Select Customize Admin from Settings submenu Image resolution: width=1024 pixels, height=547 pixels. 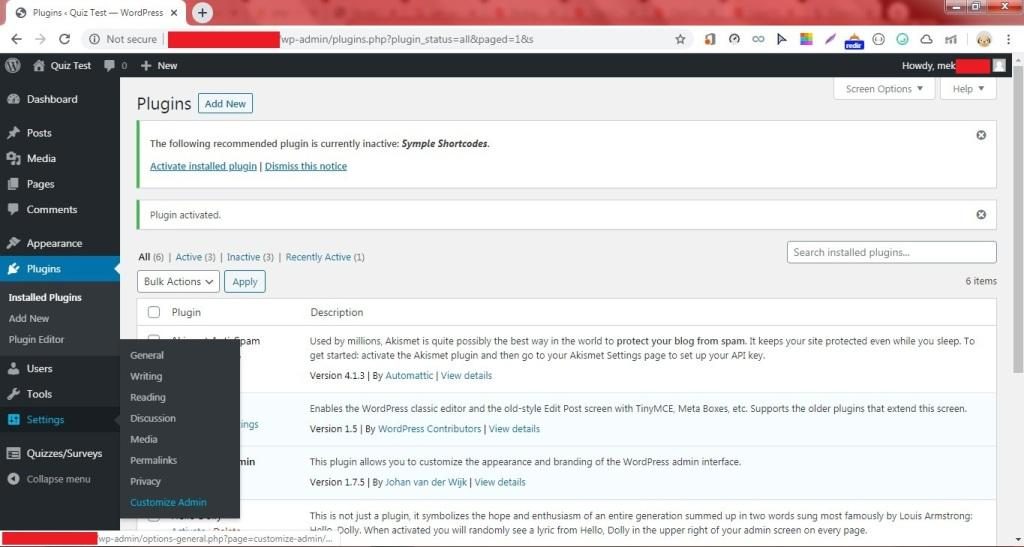pos(169,502)
